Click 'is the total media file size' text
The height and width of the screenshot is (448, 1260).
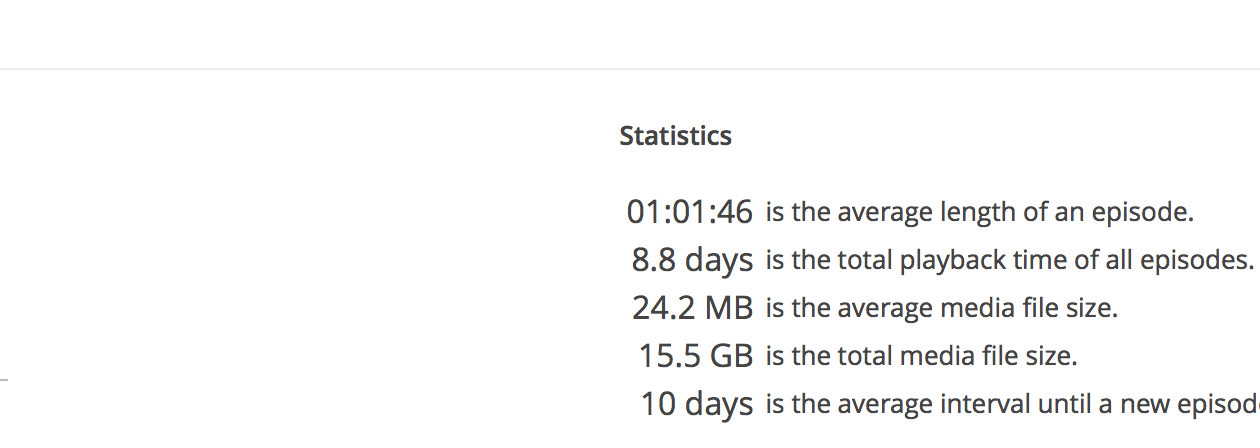921,356
